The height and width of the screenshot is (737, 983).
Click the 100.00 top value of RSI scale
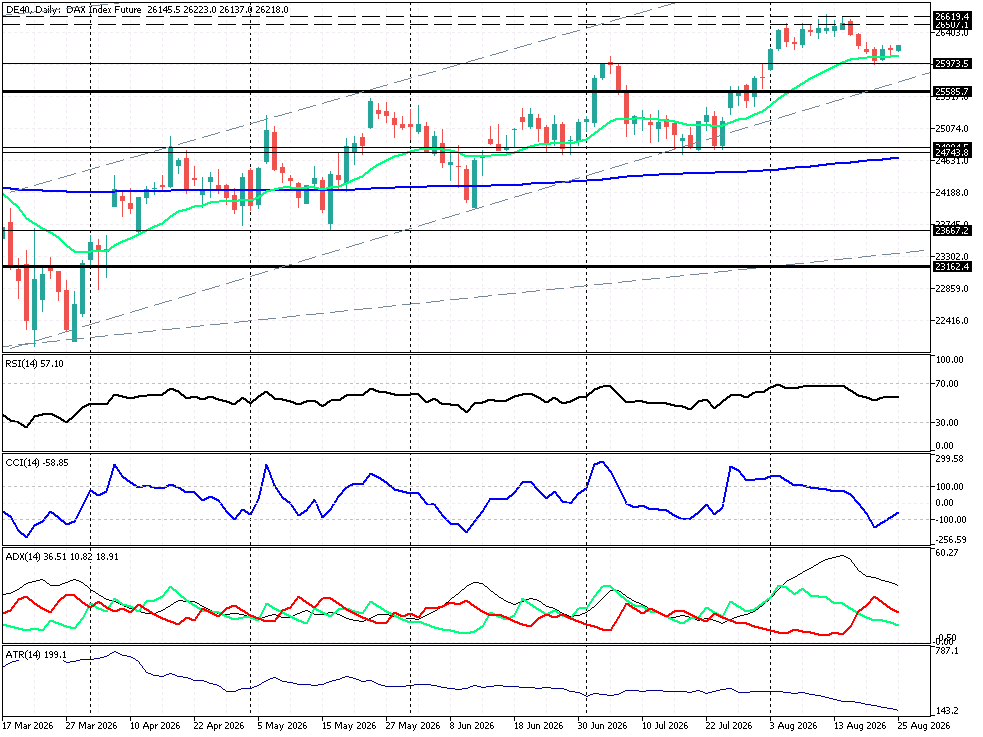(x=949, y=360)
